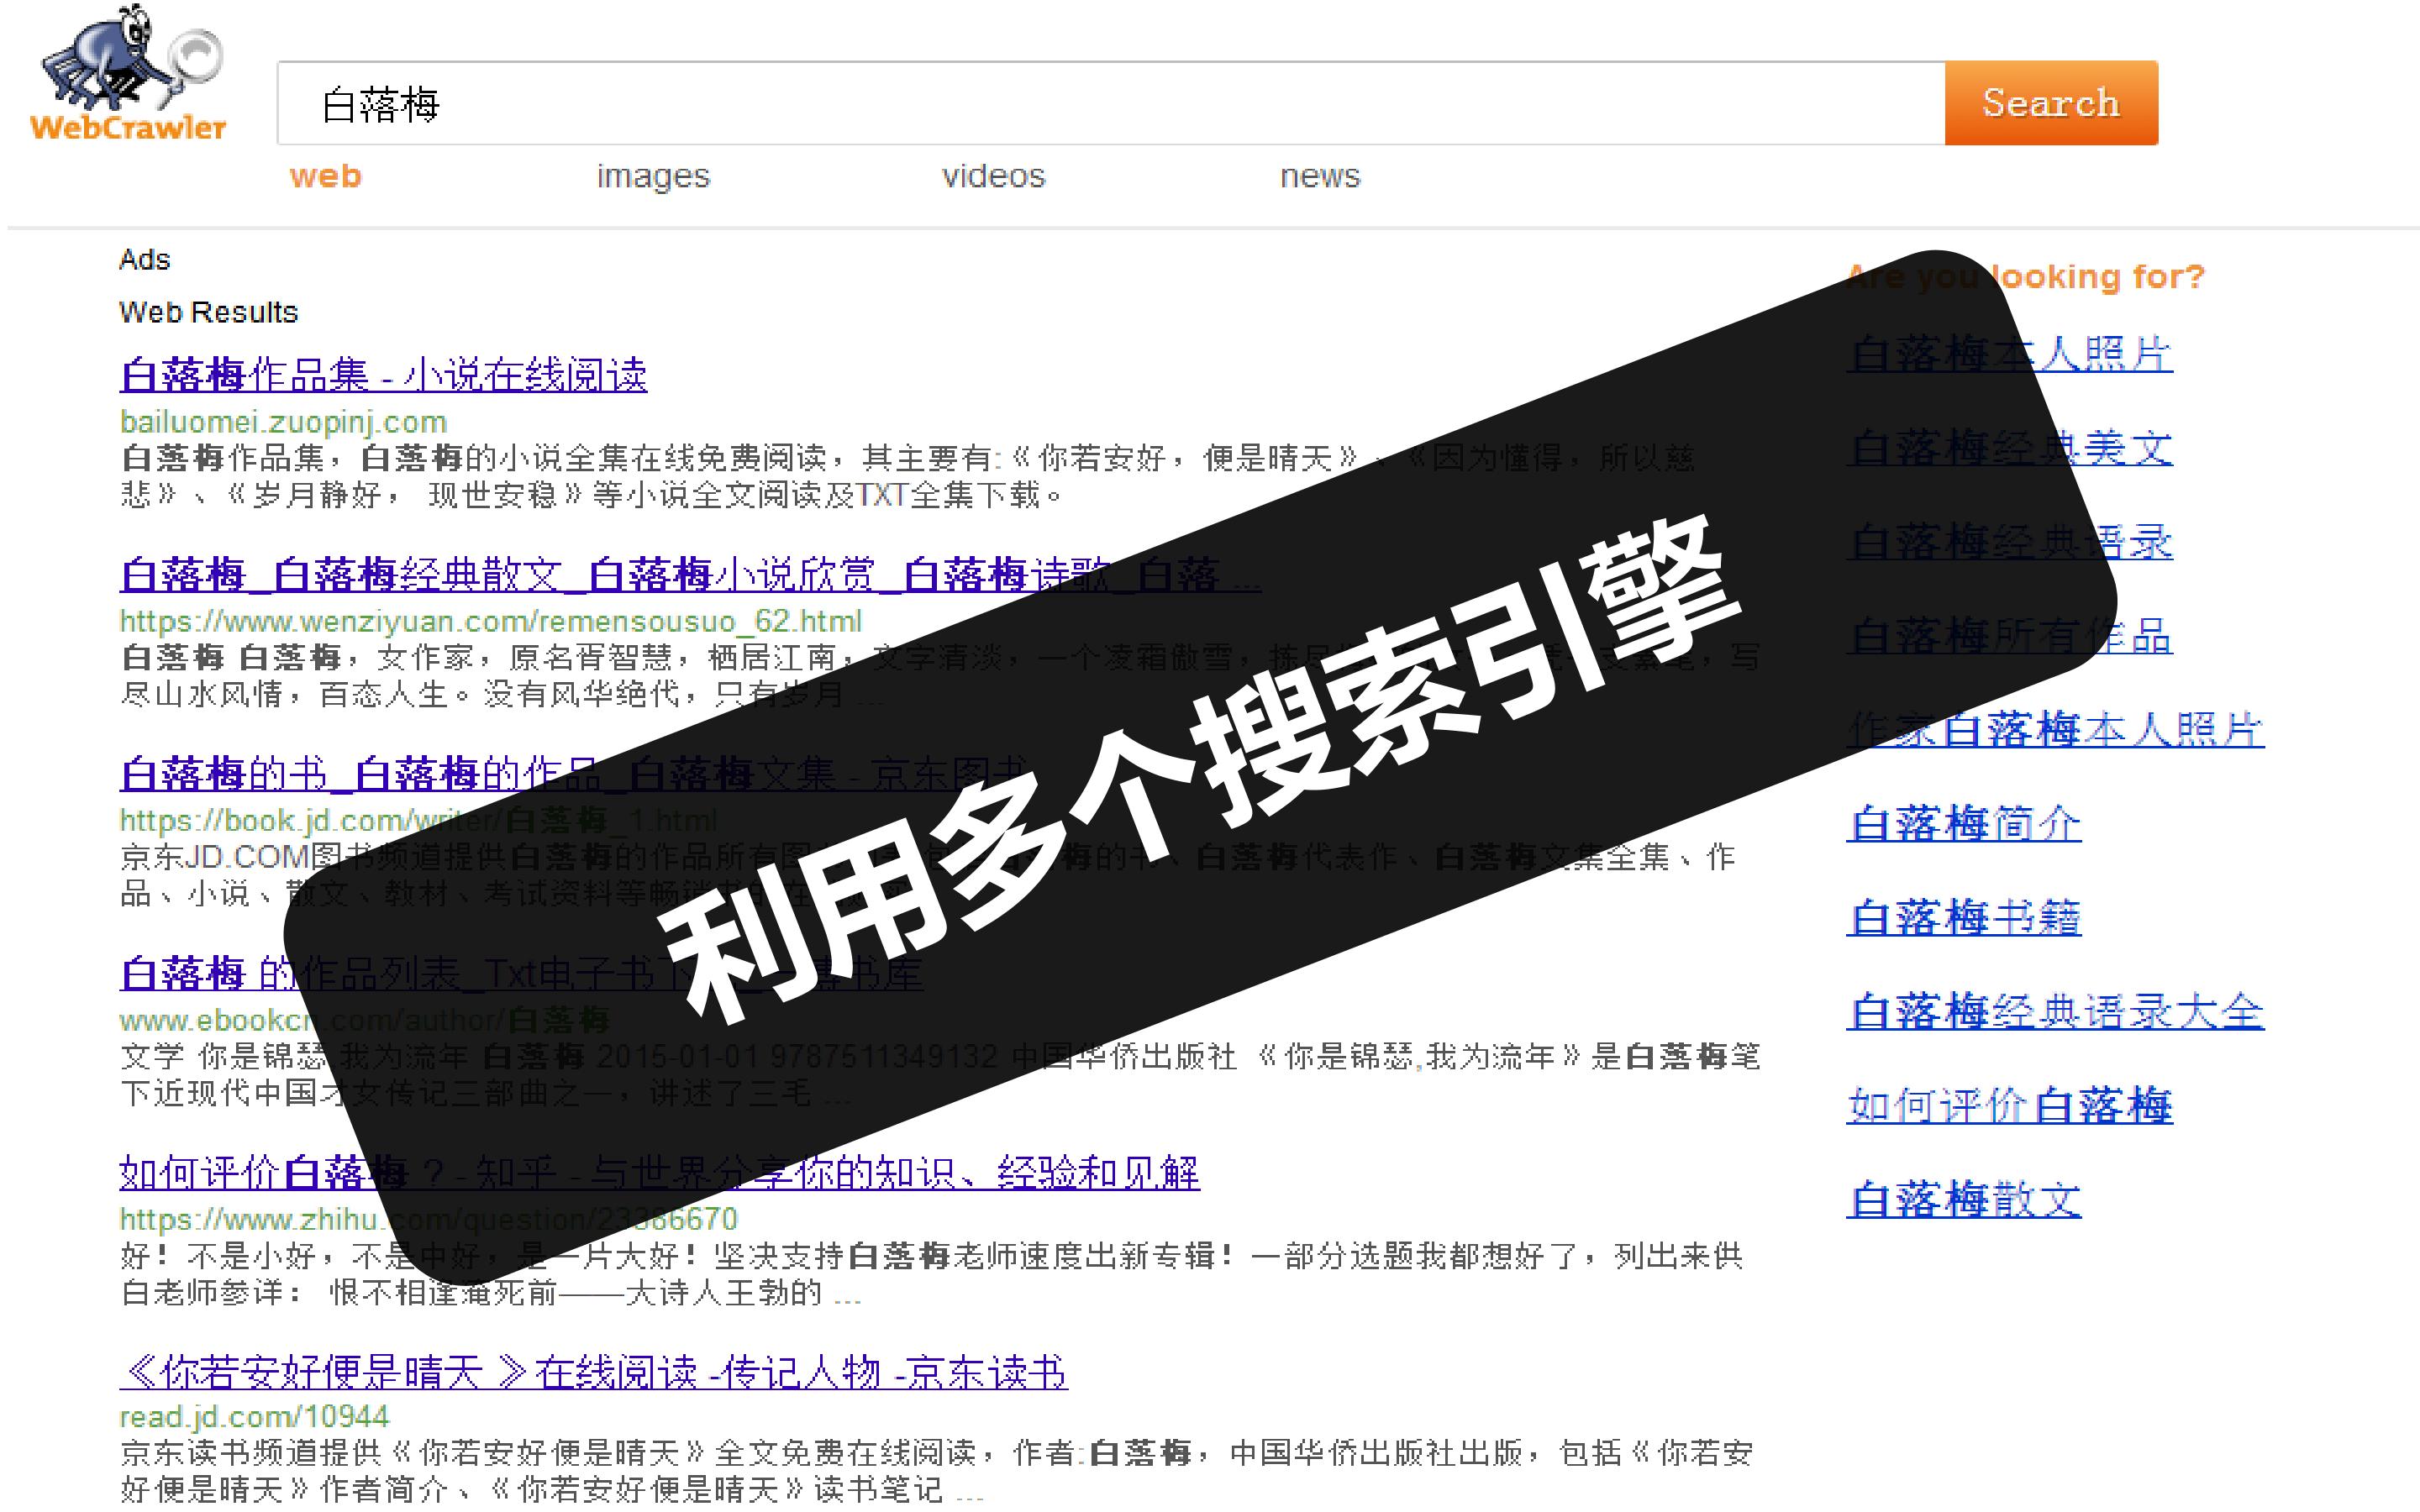Open suggestion 白落梅简介
This screenshot has height=1512, width=2420.
pos(1964,824)
